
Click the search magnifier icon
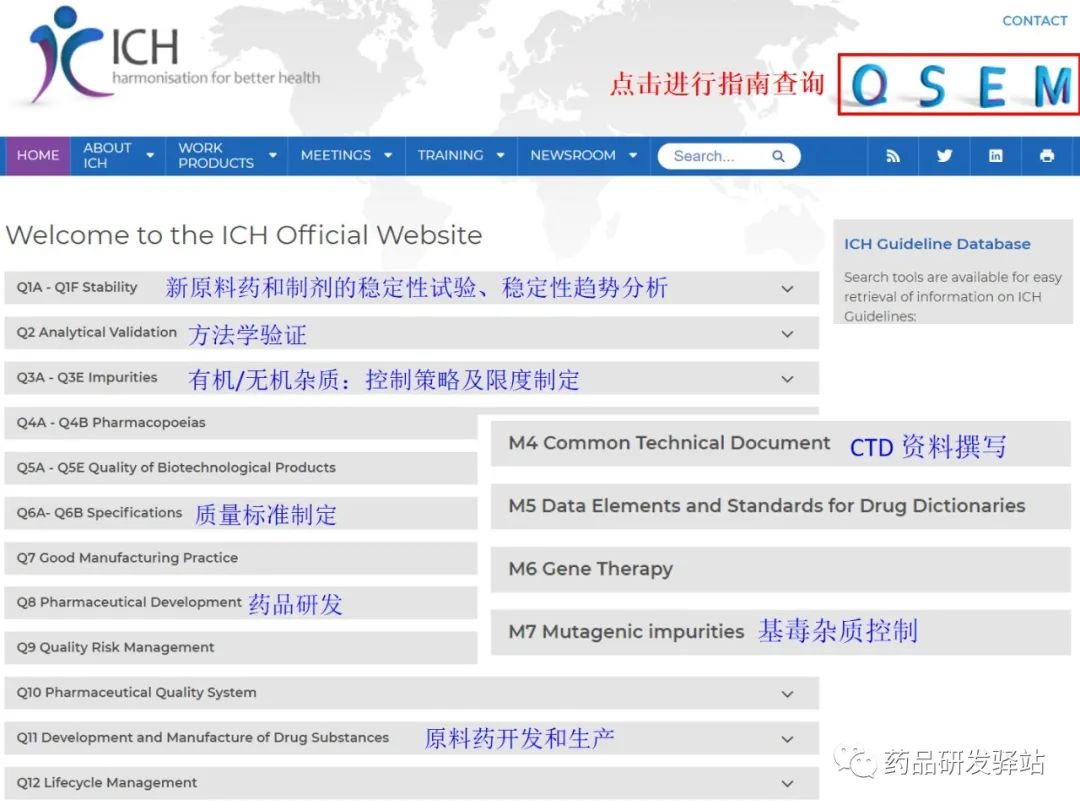click(778, 156)
